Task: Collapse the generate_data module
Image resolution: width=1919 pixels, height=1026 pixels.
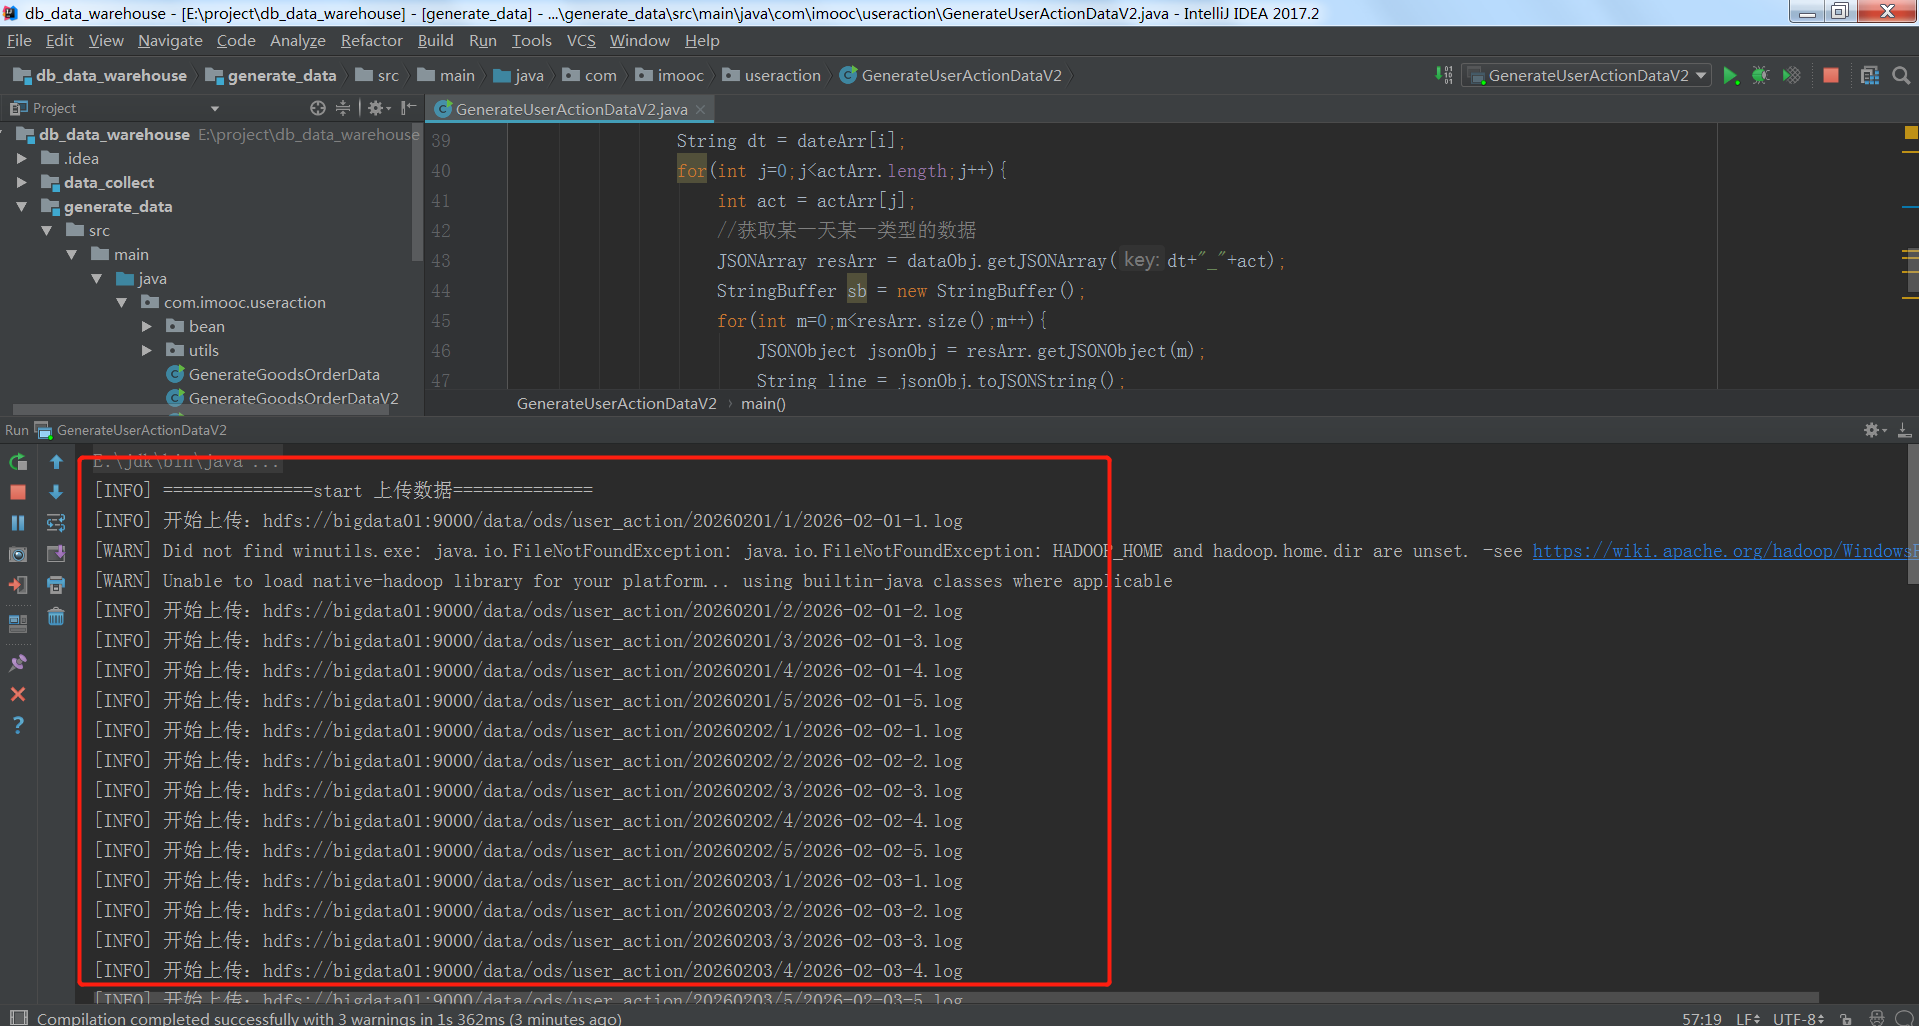Action: (x=22, y=206)
